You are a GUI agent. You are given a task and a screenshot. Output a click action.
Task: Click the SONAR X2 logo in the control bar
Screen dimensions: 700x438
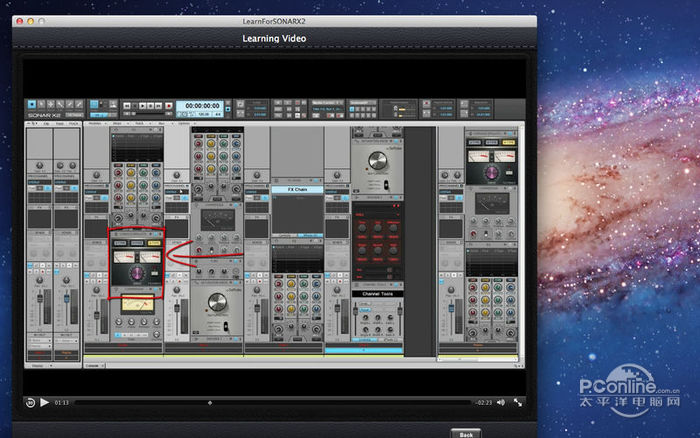(x=45, y=116)
